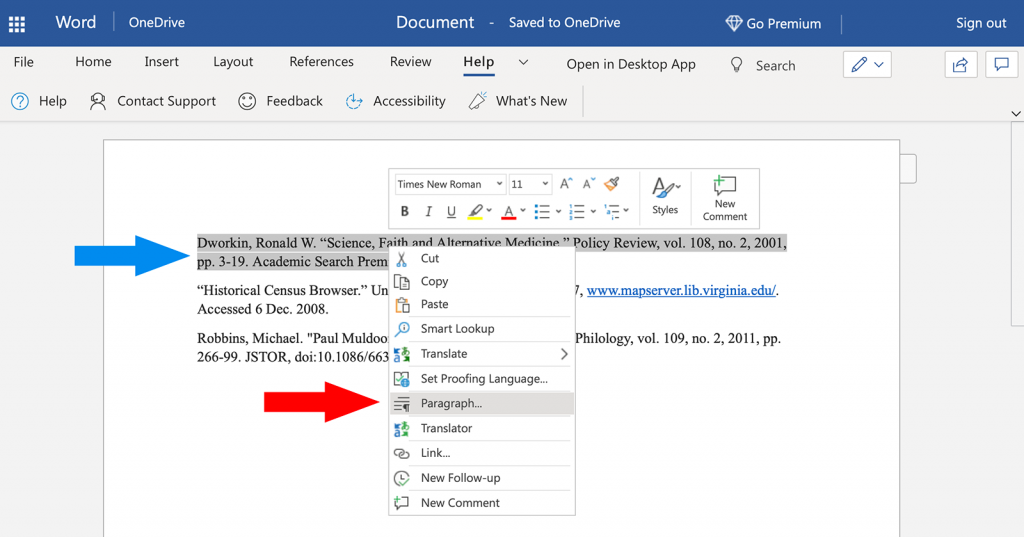Open the app launcher waffle icon
This screenshot has height=537, width=1024.
tap(17, 23)
